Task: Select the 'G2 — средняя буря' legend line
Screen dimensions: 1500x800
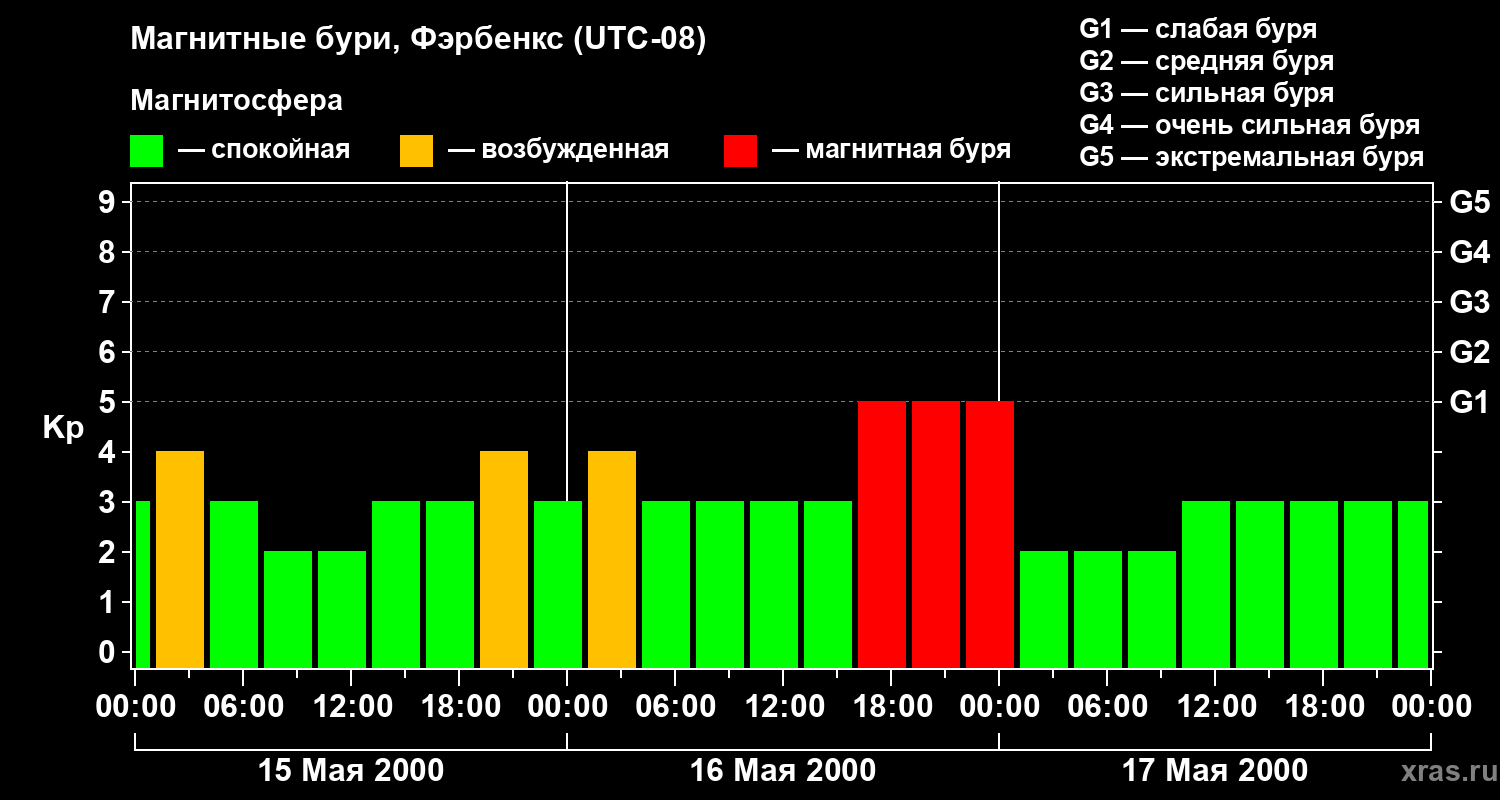Action: tap(1206, 61)
